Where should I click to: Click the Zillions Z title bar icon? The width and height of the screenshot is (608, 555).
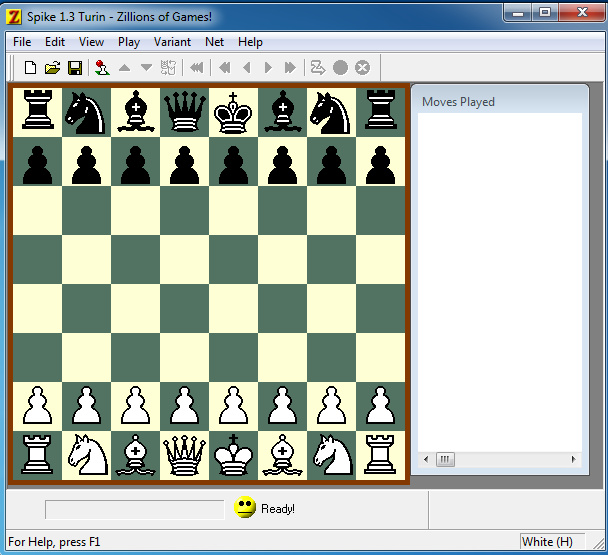coord(14,17)
